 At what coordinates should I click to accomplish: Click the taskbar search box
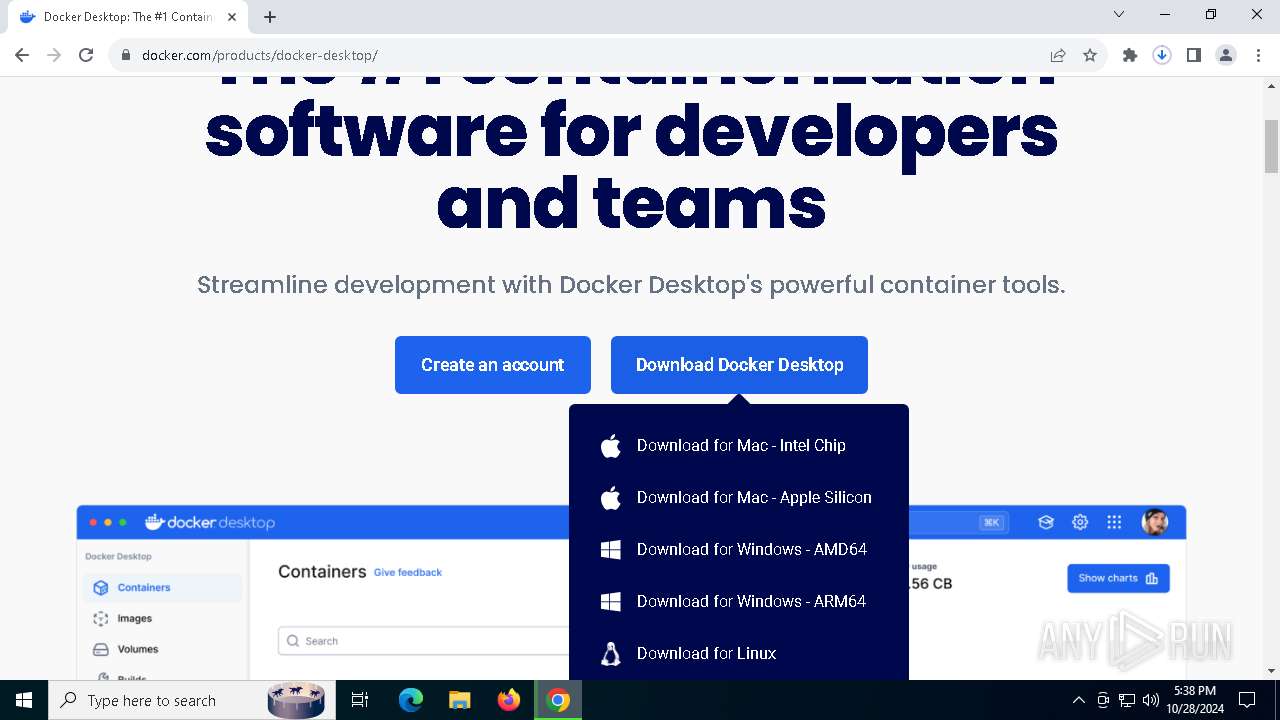190,700
